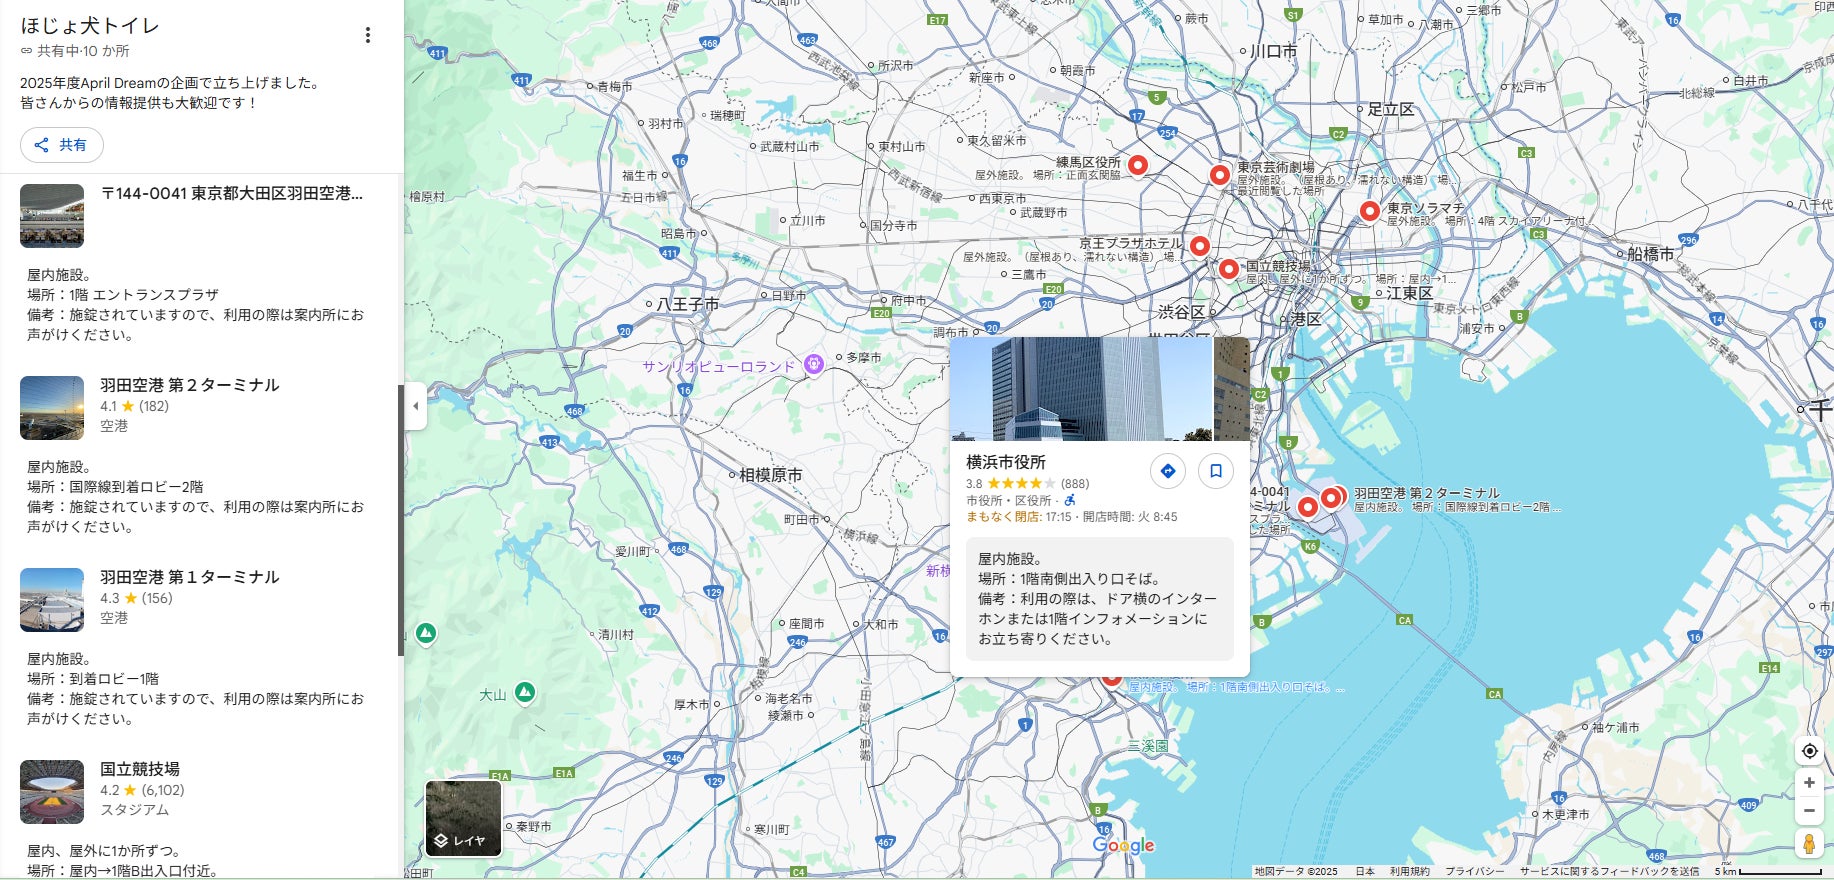Open the main 横浜市役所 building photo
The height and width of the screenshot is (880, 1834).
(1081, 389)
